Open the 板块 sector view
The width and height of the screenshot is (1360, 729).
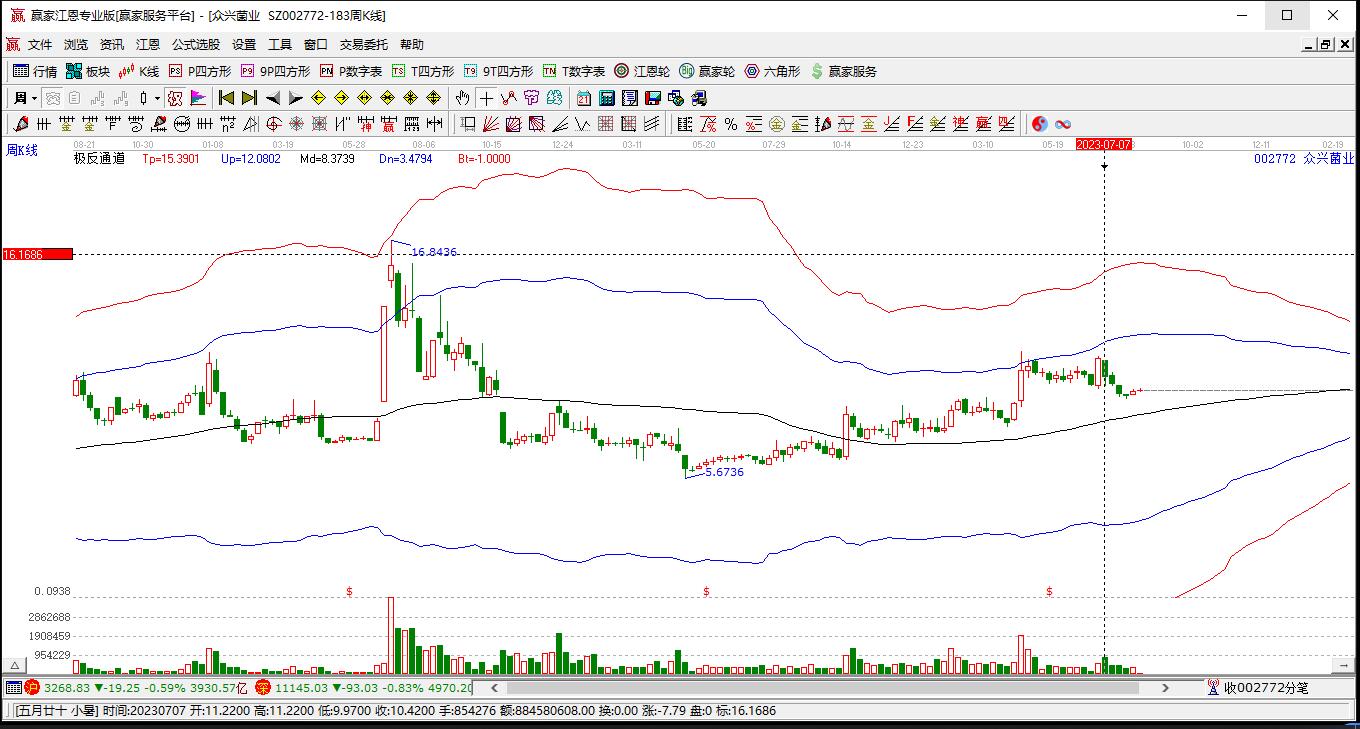88,71
